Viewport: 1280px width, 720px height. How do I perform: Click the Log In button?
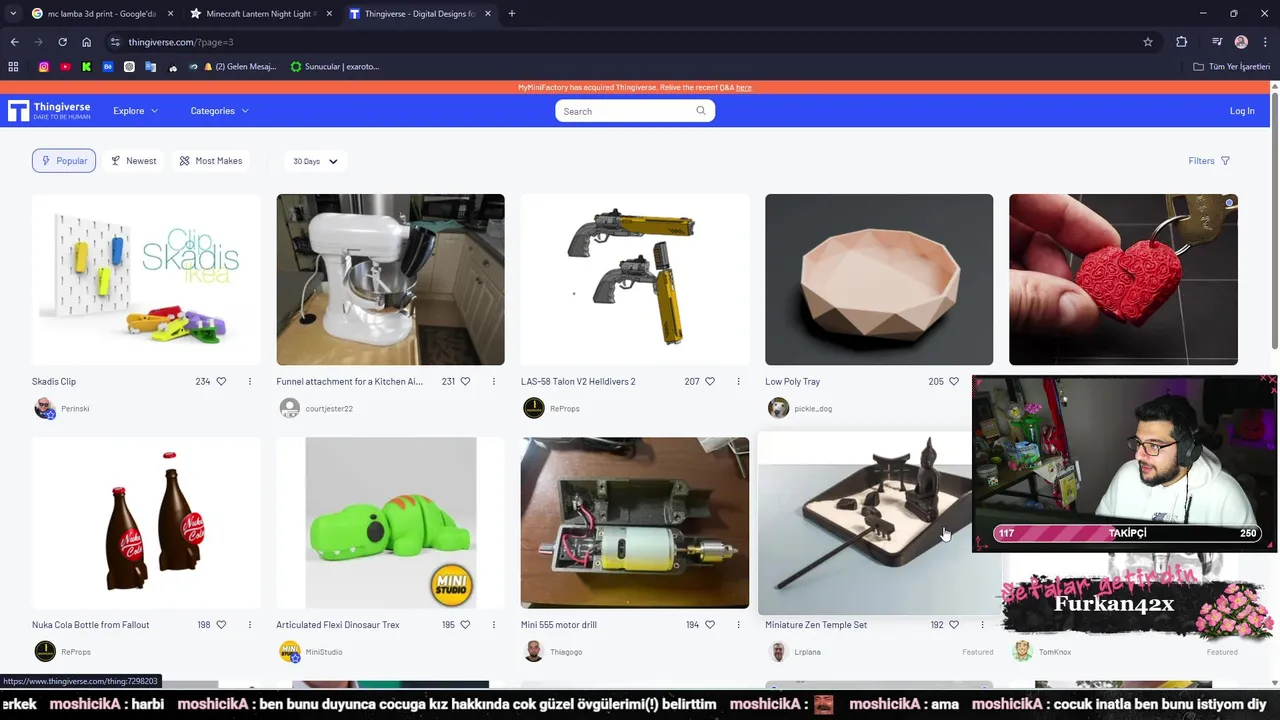pos(1242,111)
